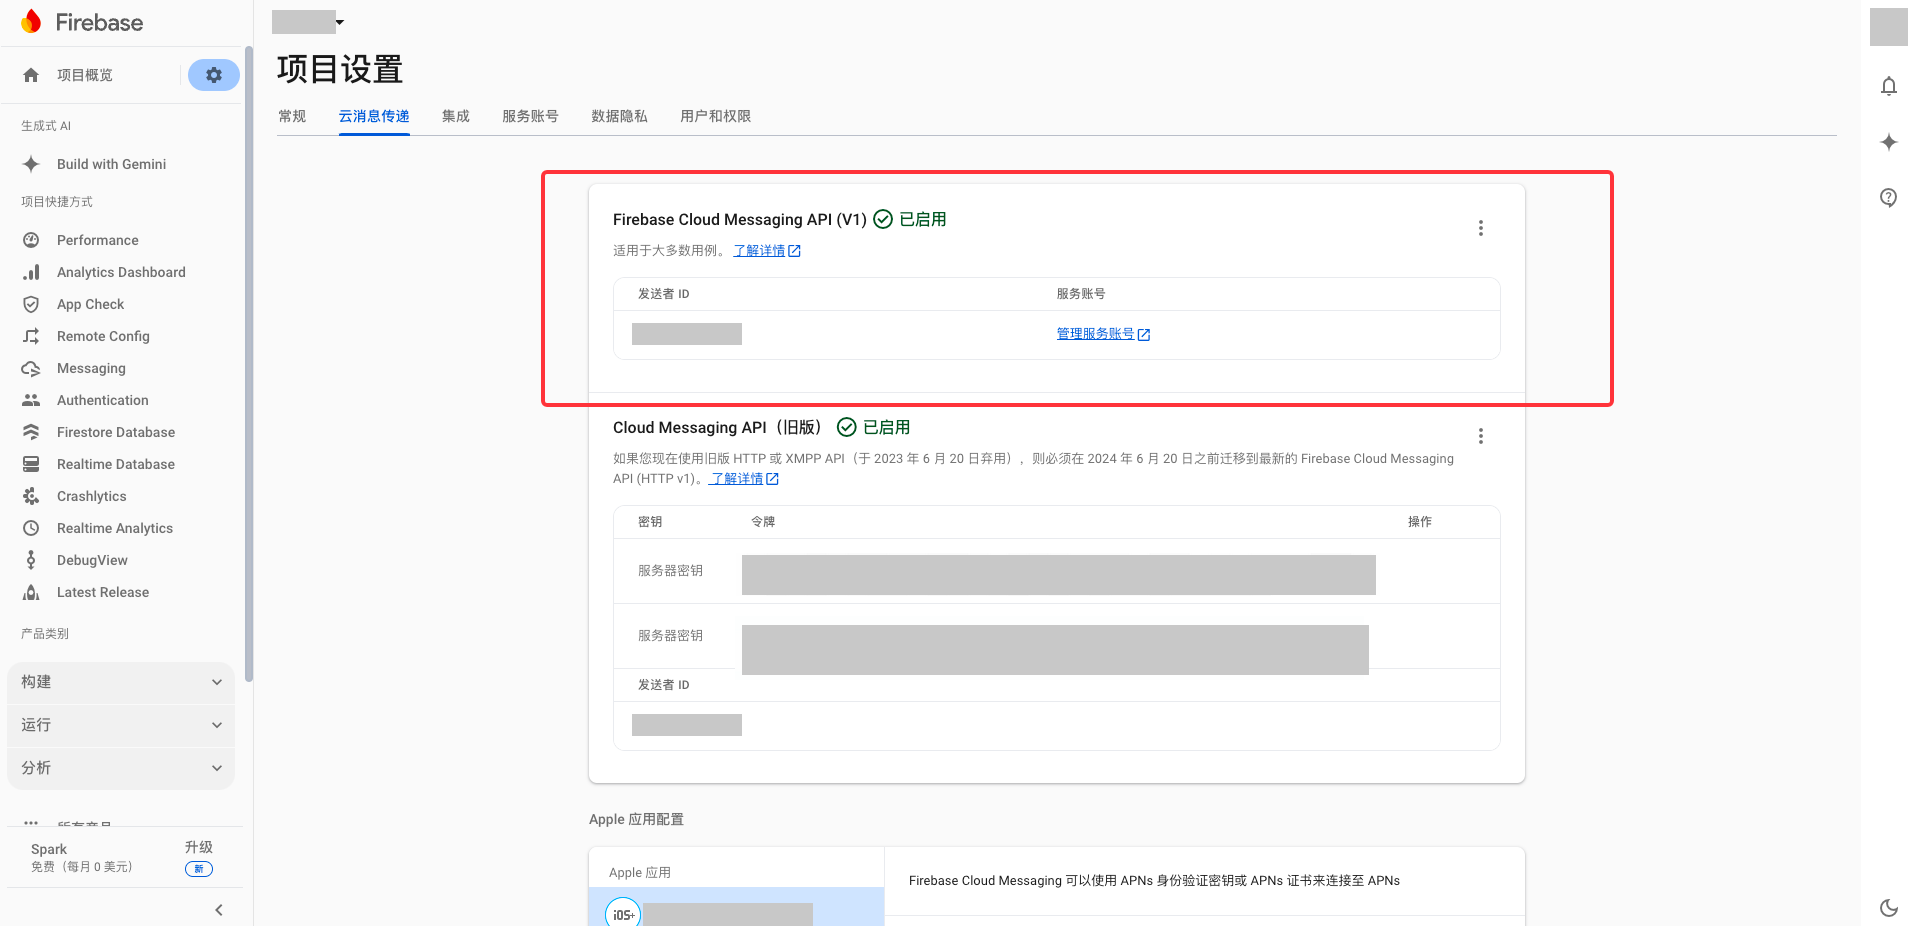The height and width of the screenshot is (926, 1908).
Task: Switch to the 数据隐私 tab
Action: (x=619, y=116)
